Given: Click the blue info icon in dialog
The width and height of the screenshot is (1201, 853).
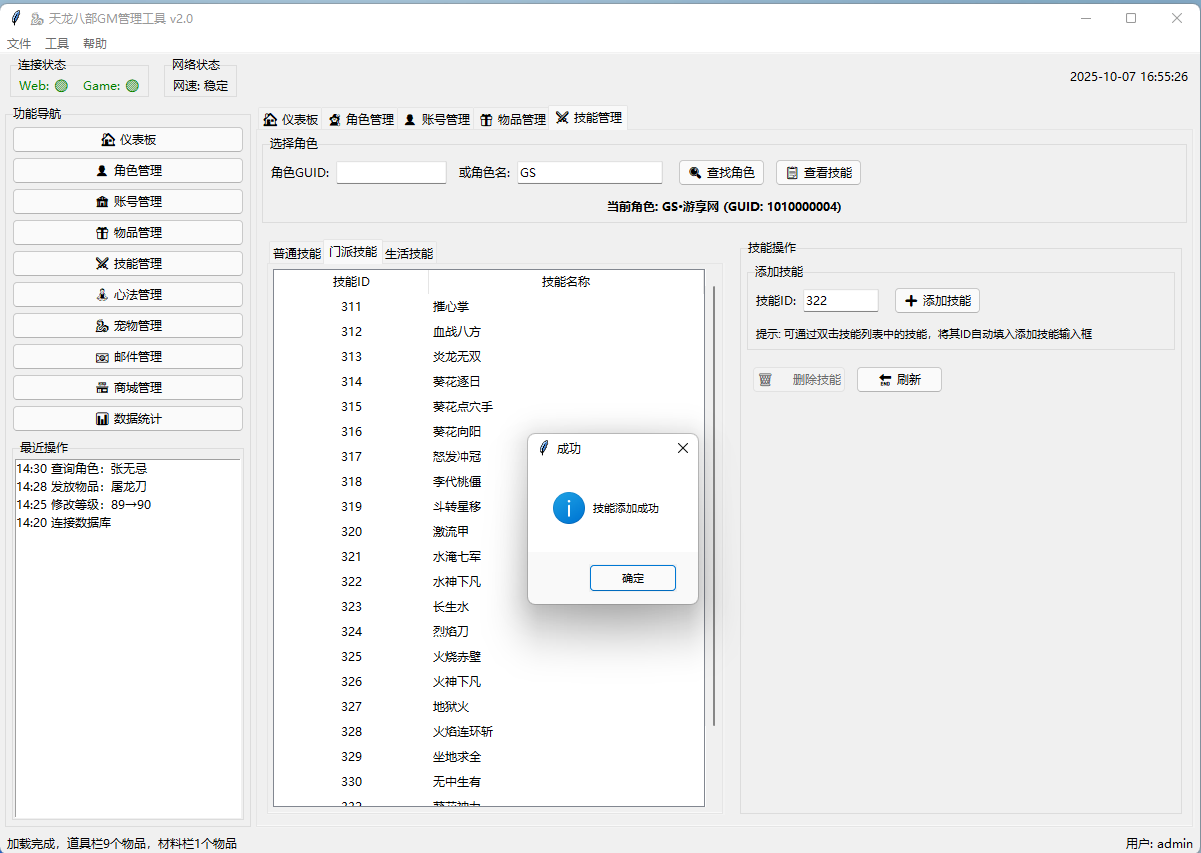Looking at the screenshot, I should 568,508.
